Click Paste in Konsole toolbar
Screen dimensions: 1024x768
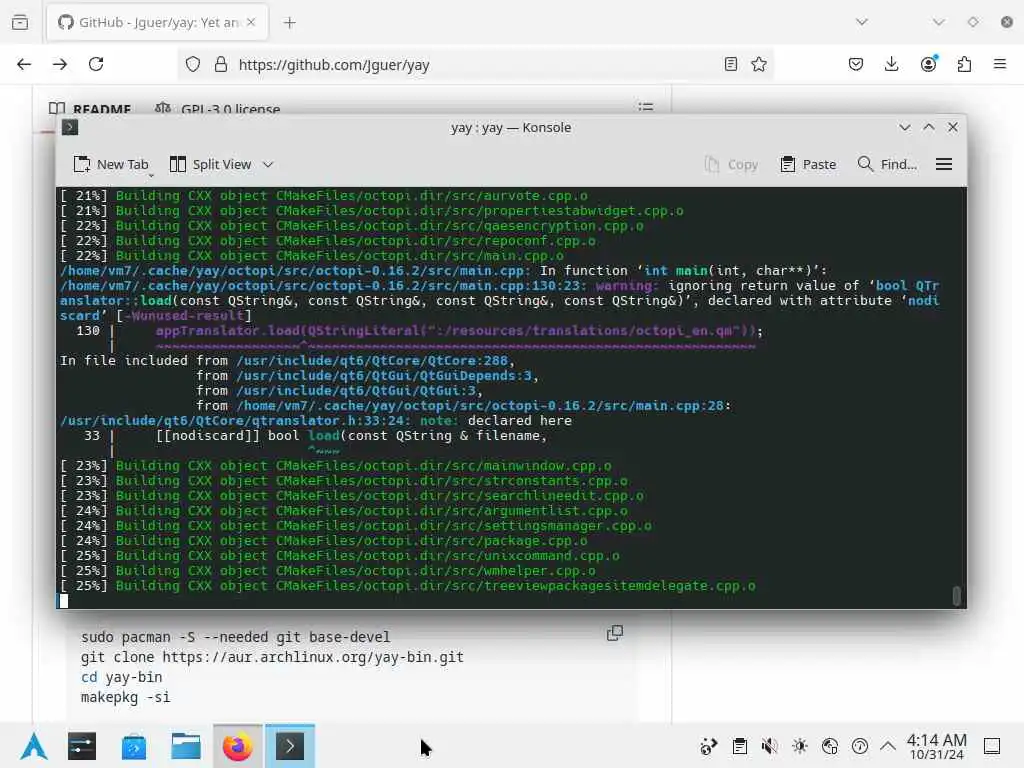pyautogui.click(x=808, y=165)
